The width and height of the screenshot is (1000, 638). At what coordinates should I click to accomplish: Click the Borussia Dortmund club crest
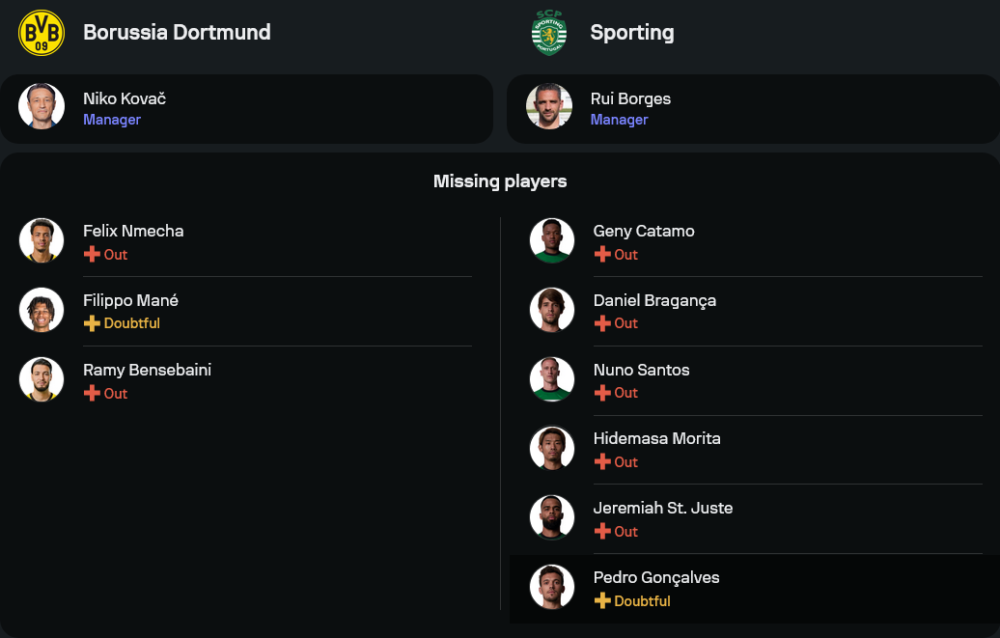tap(41, 33)
